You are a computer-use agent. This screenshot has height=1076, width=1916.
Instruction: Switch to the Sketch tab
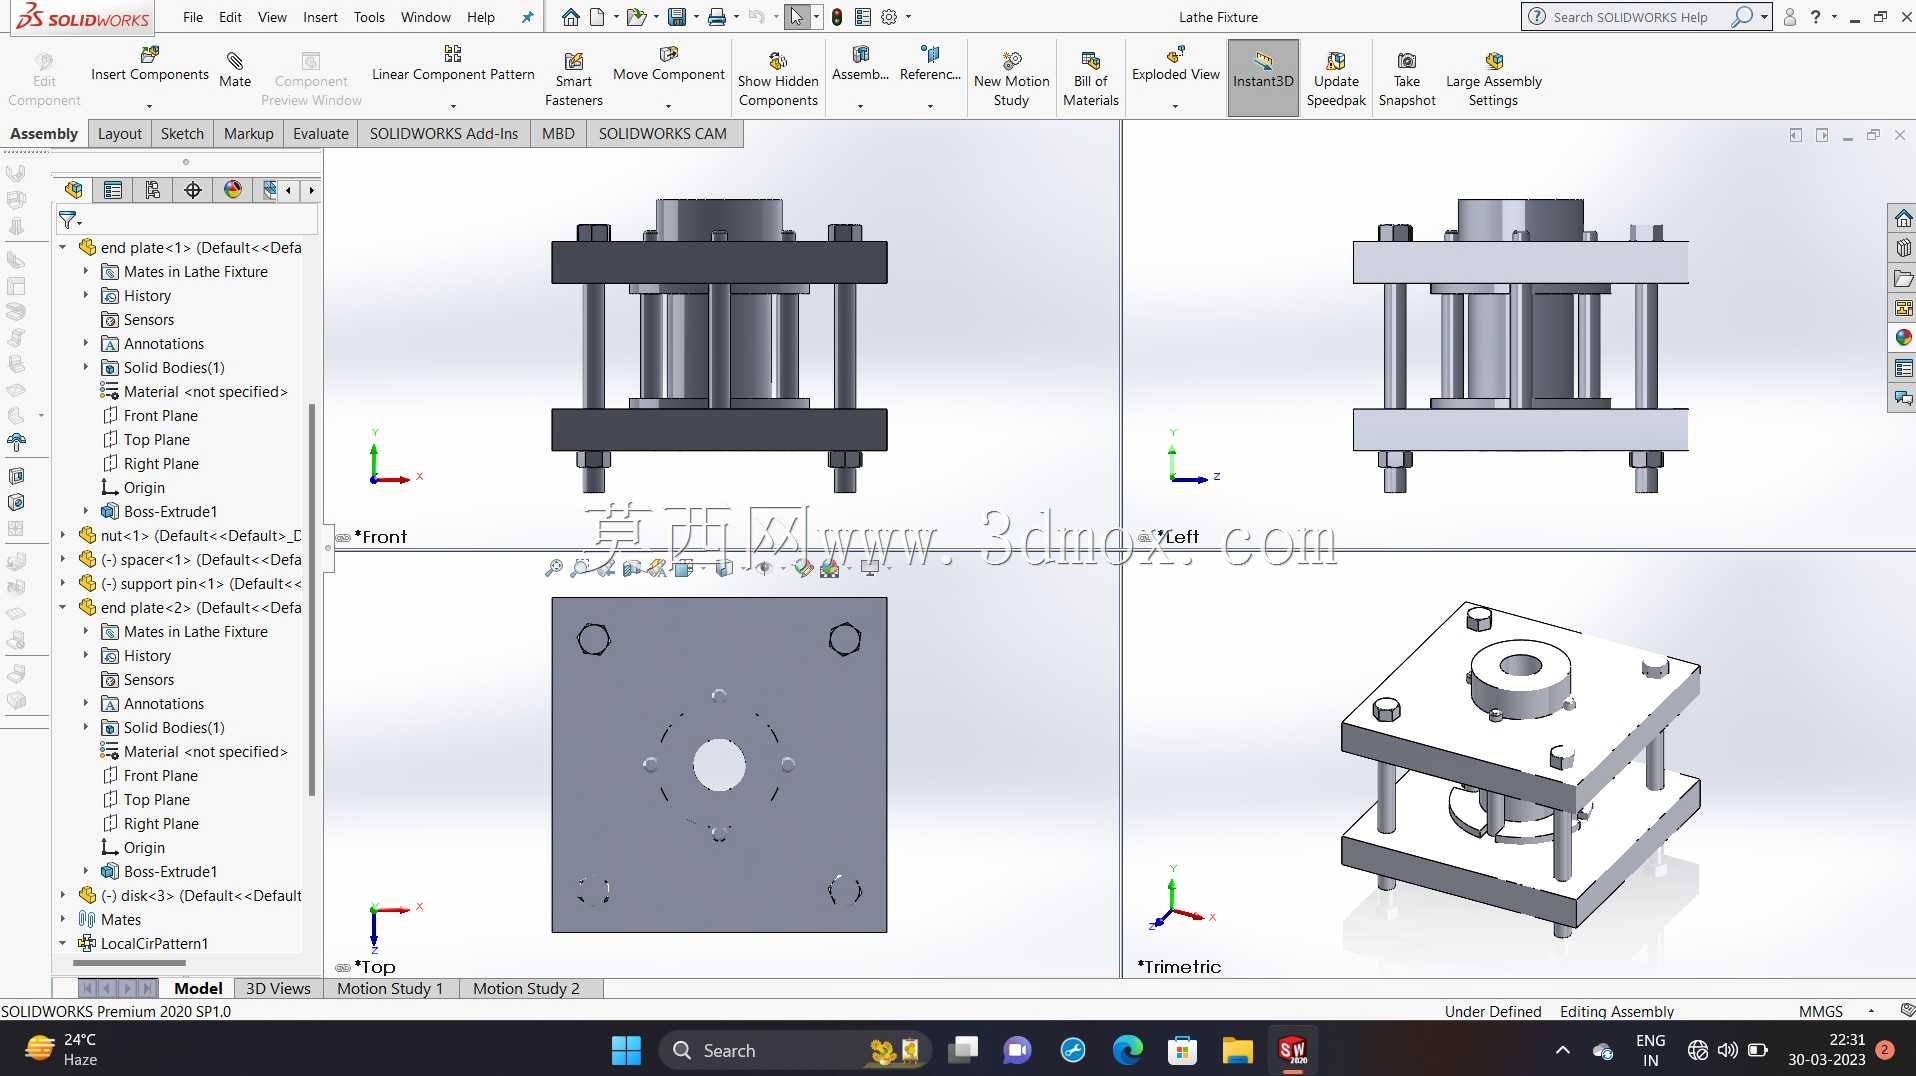tap(182, 133)
